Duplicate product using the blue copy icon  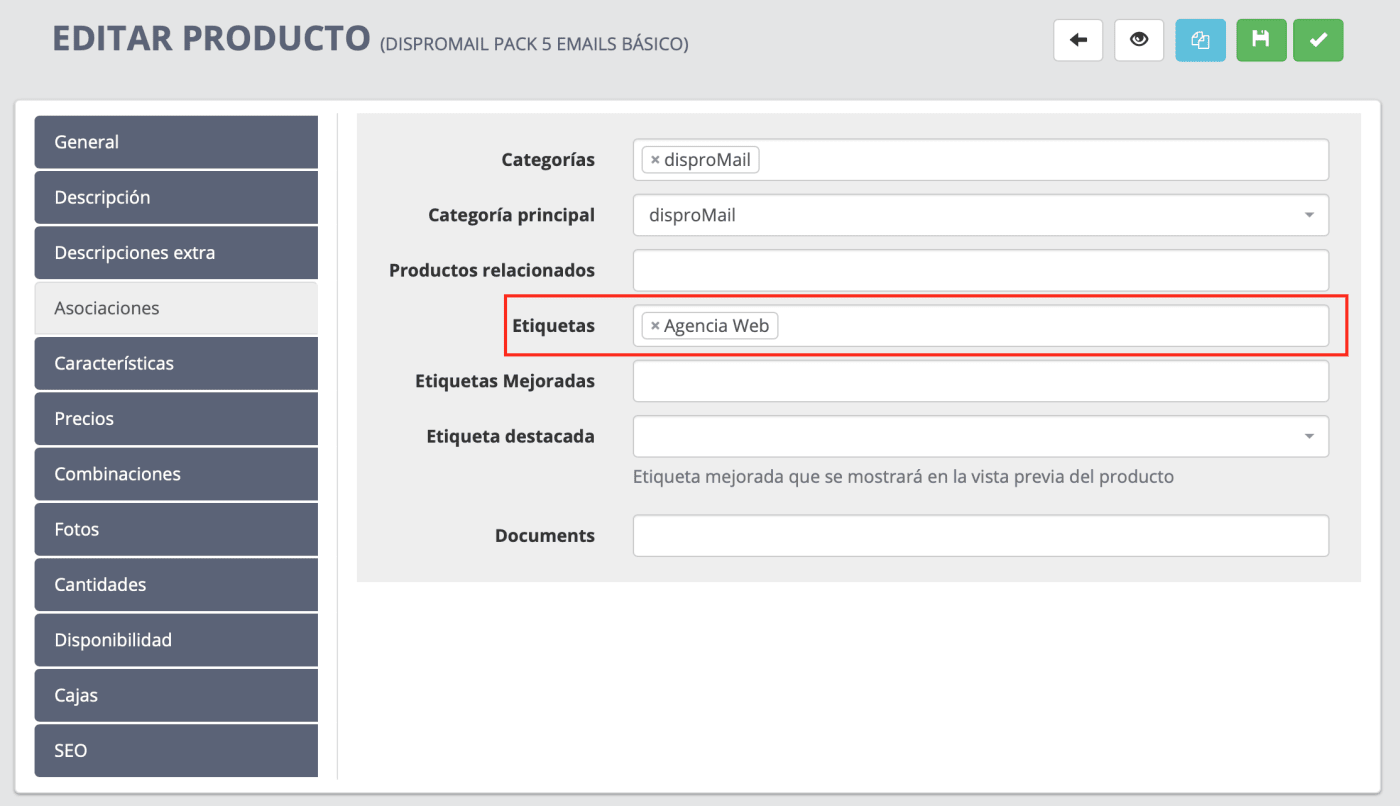pyautogui.click(x=1200, y=40)
